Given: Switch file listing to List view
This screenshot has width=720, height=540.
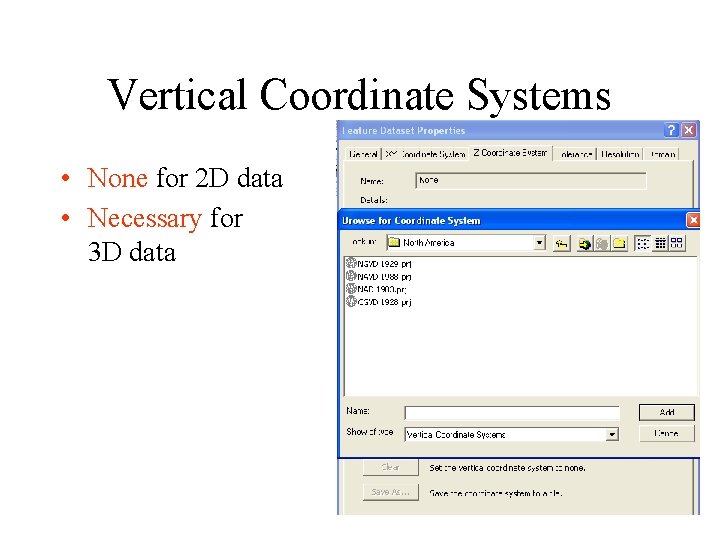Looking at the screenshot, I should tap(642, 243).
